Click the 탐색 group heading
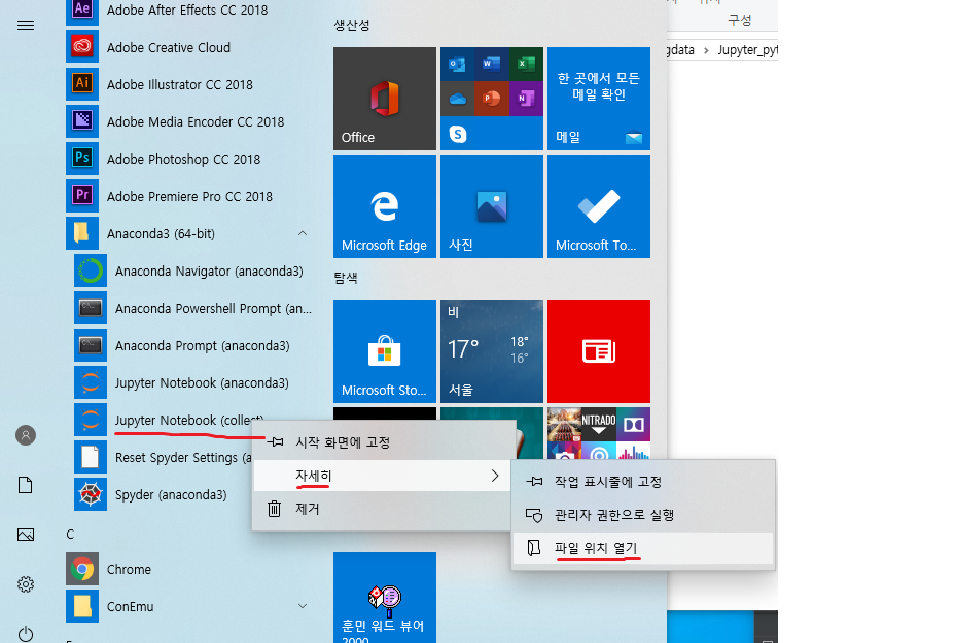This screenshot has width=960, height=643. click(345, 278)
